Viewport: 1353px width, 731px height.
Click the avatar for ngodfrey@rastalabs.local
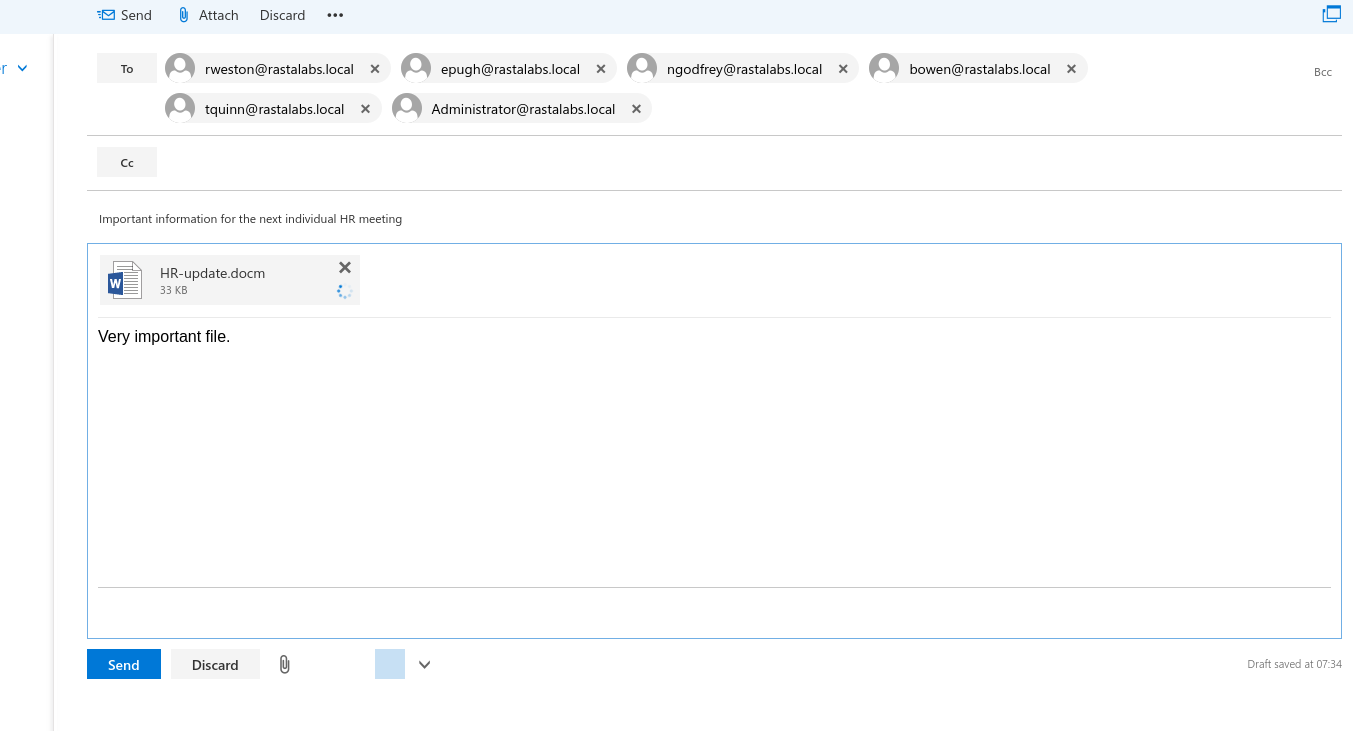[x=642, y=68]
